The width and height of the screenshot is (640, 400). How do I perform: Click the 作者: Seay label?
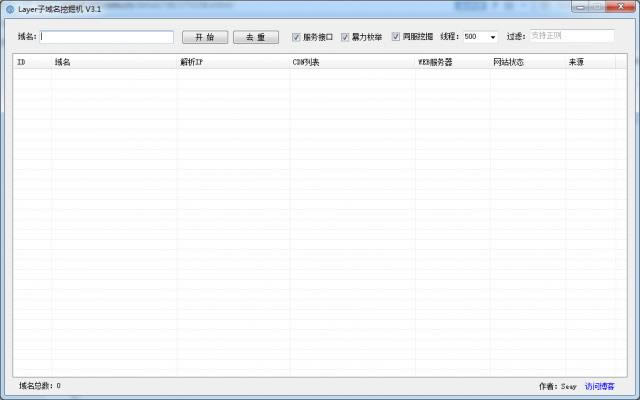557,386
